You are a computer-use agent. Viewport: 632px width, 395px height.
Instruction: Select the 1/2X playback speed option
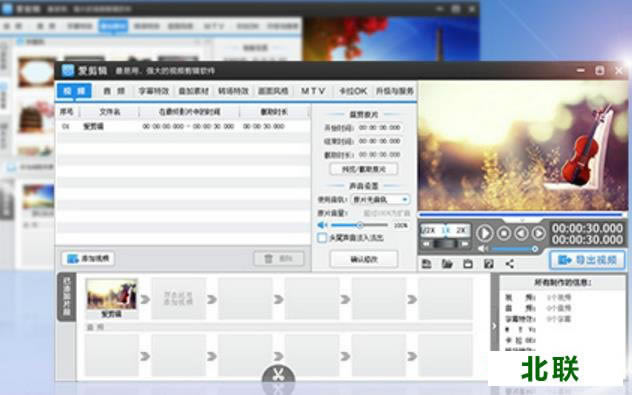pyautogui.click(x=428, y=231)
